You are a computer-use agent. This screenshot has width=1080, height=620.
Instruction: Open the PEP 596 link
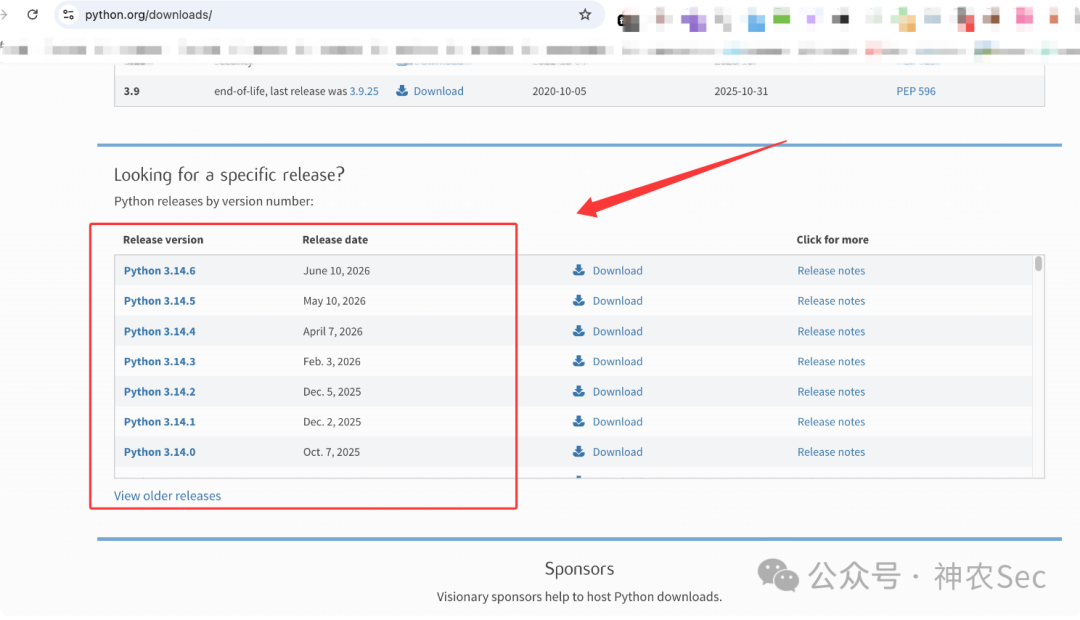coord(916,91)
